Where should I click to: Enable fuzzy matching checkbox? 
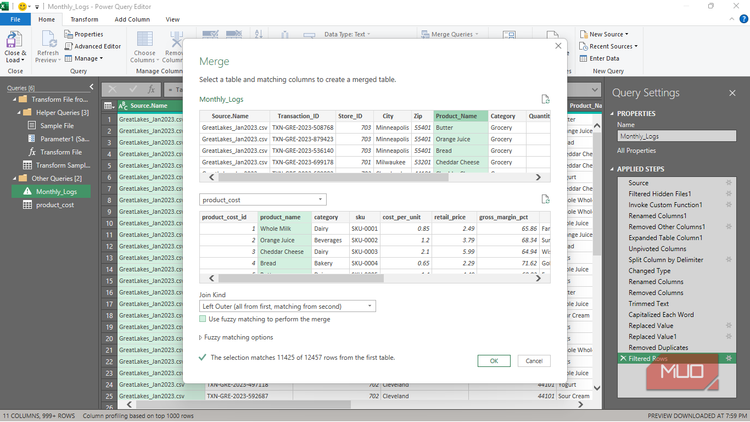(x=203, y=319)
